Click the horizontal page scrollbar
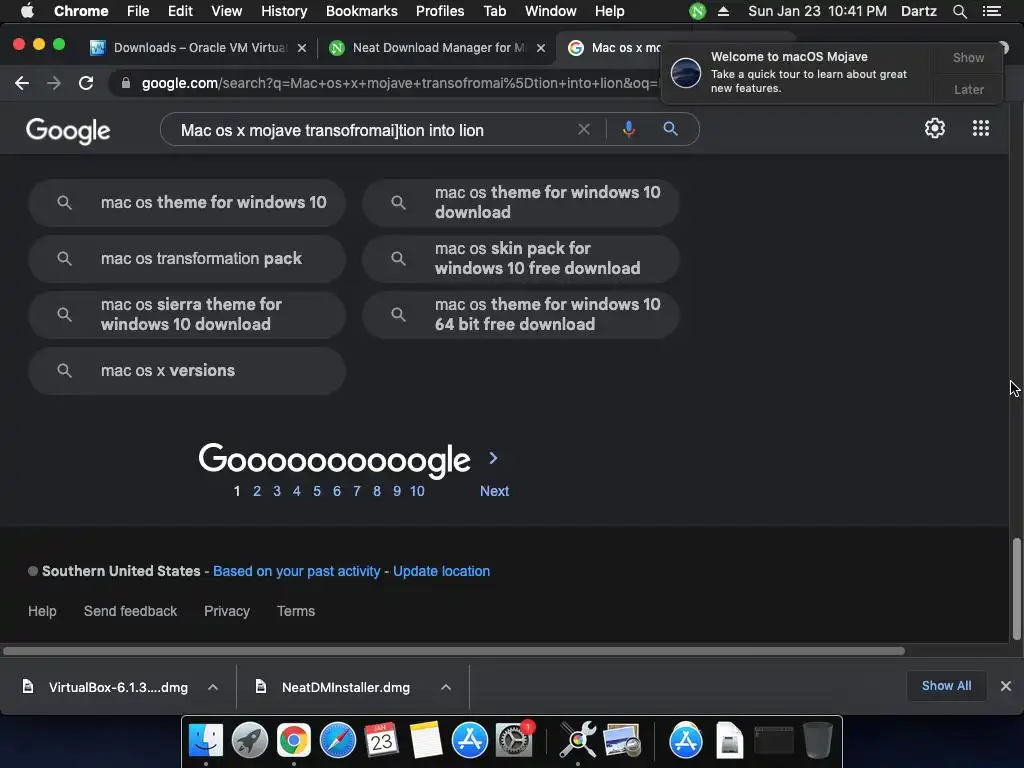1024x768 pixels. tap(454, 651)
